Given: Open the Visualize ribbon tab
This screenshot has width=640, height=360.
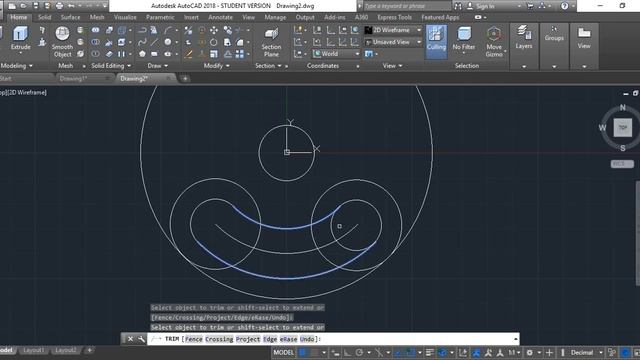Looking at the screenshot, I should point(125,17).
